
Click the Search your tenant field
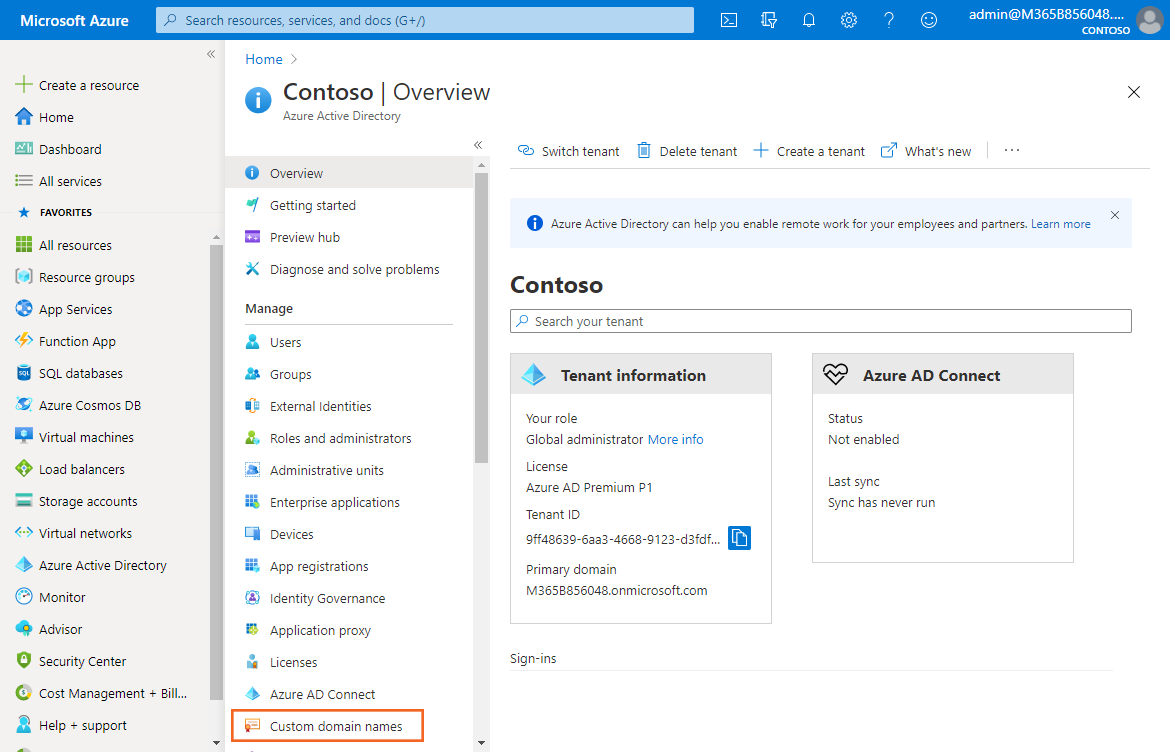coord(820,321)
